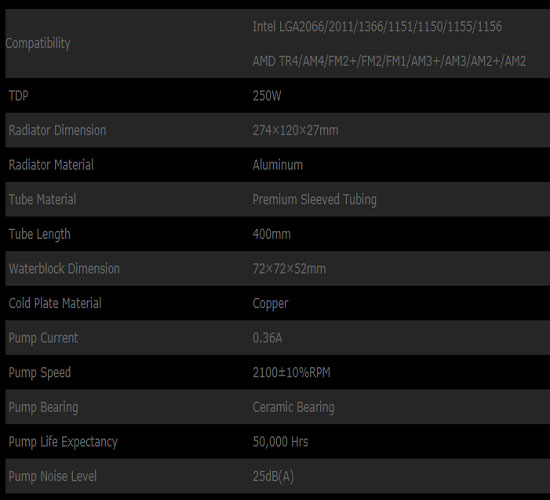Select the 25dB(A) pump noise value
550x500 pixels.
tap(273, 476)
